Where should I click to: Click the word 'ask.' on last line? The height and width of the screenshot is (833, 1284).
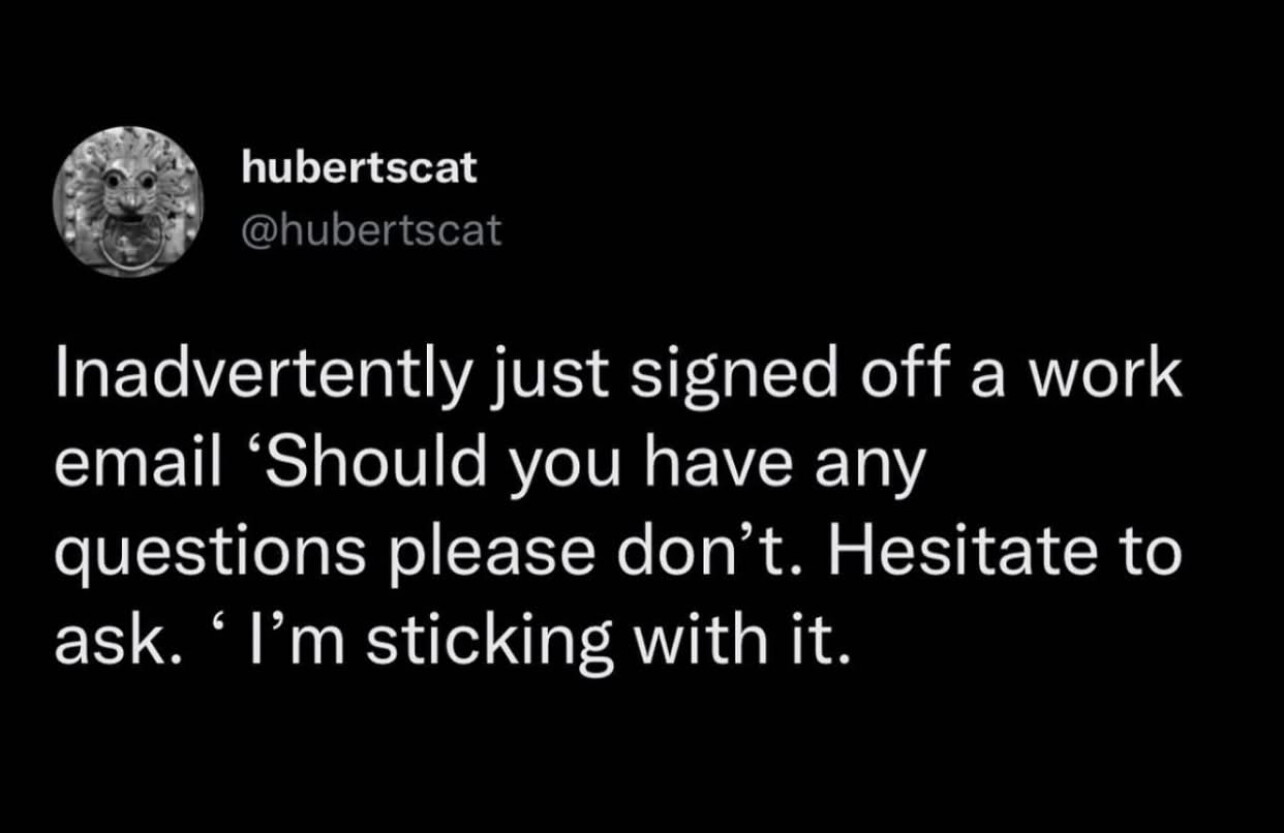(111, 641)
